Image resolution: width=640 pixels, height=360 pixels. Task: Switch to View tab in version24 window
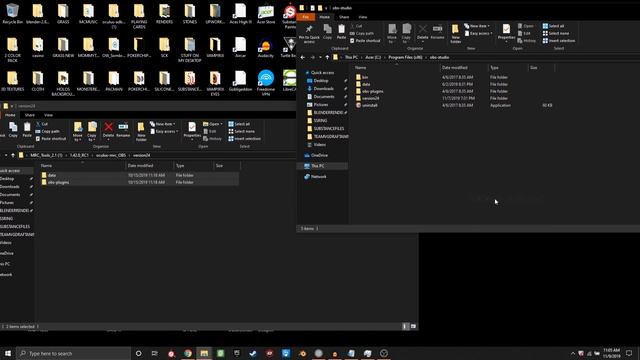coord(48,115)
